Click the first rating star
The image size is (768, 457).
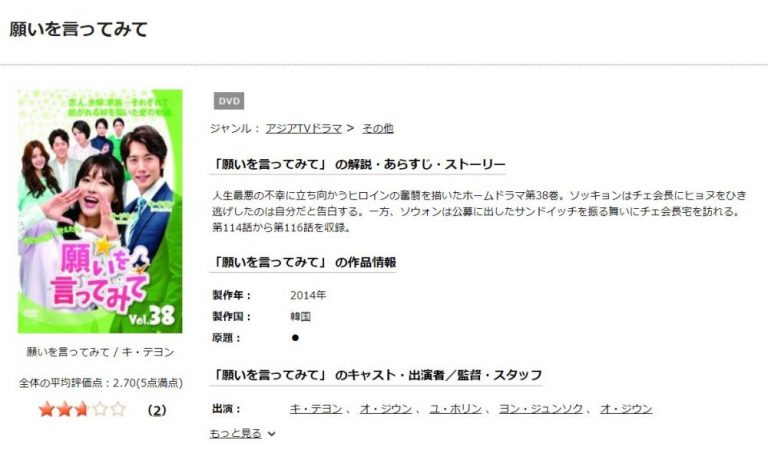(47, 409)
